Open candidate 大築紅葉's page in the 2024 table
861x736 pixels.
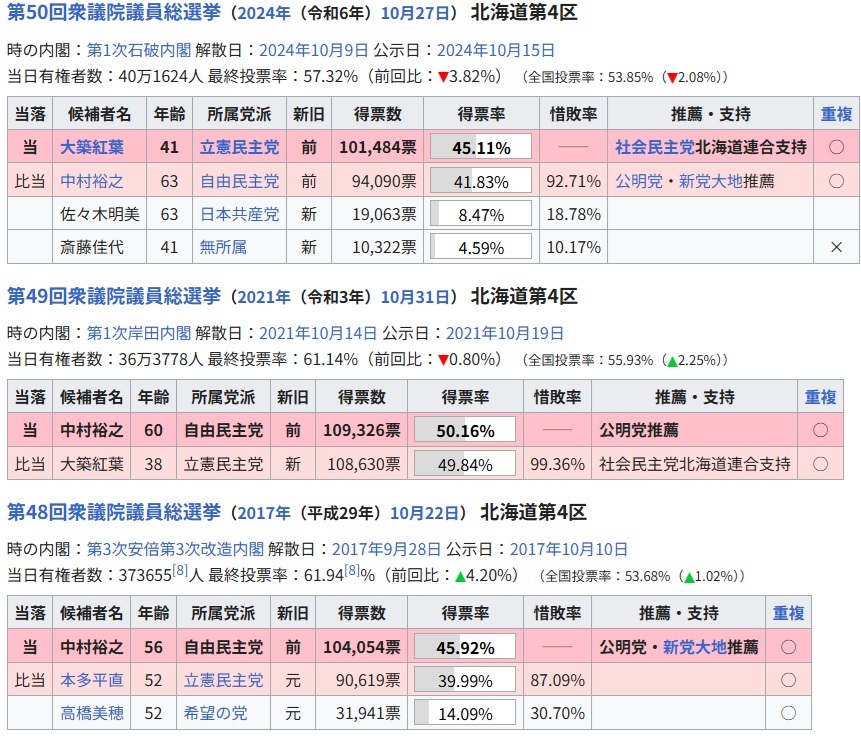(90, 147)
